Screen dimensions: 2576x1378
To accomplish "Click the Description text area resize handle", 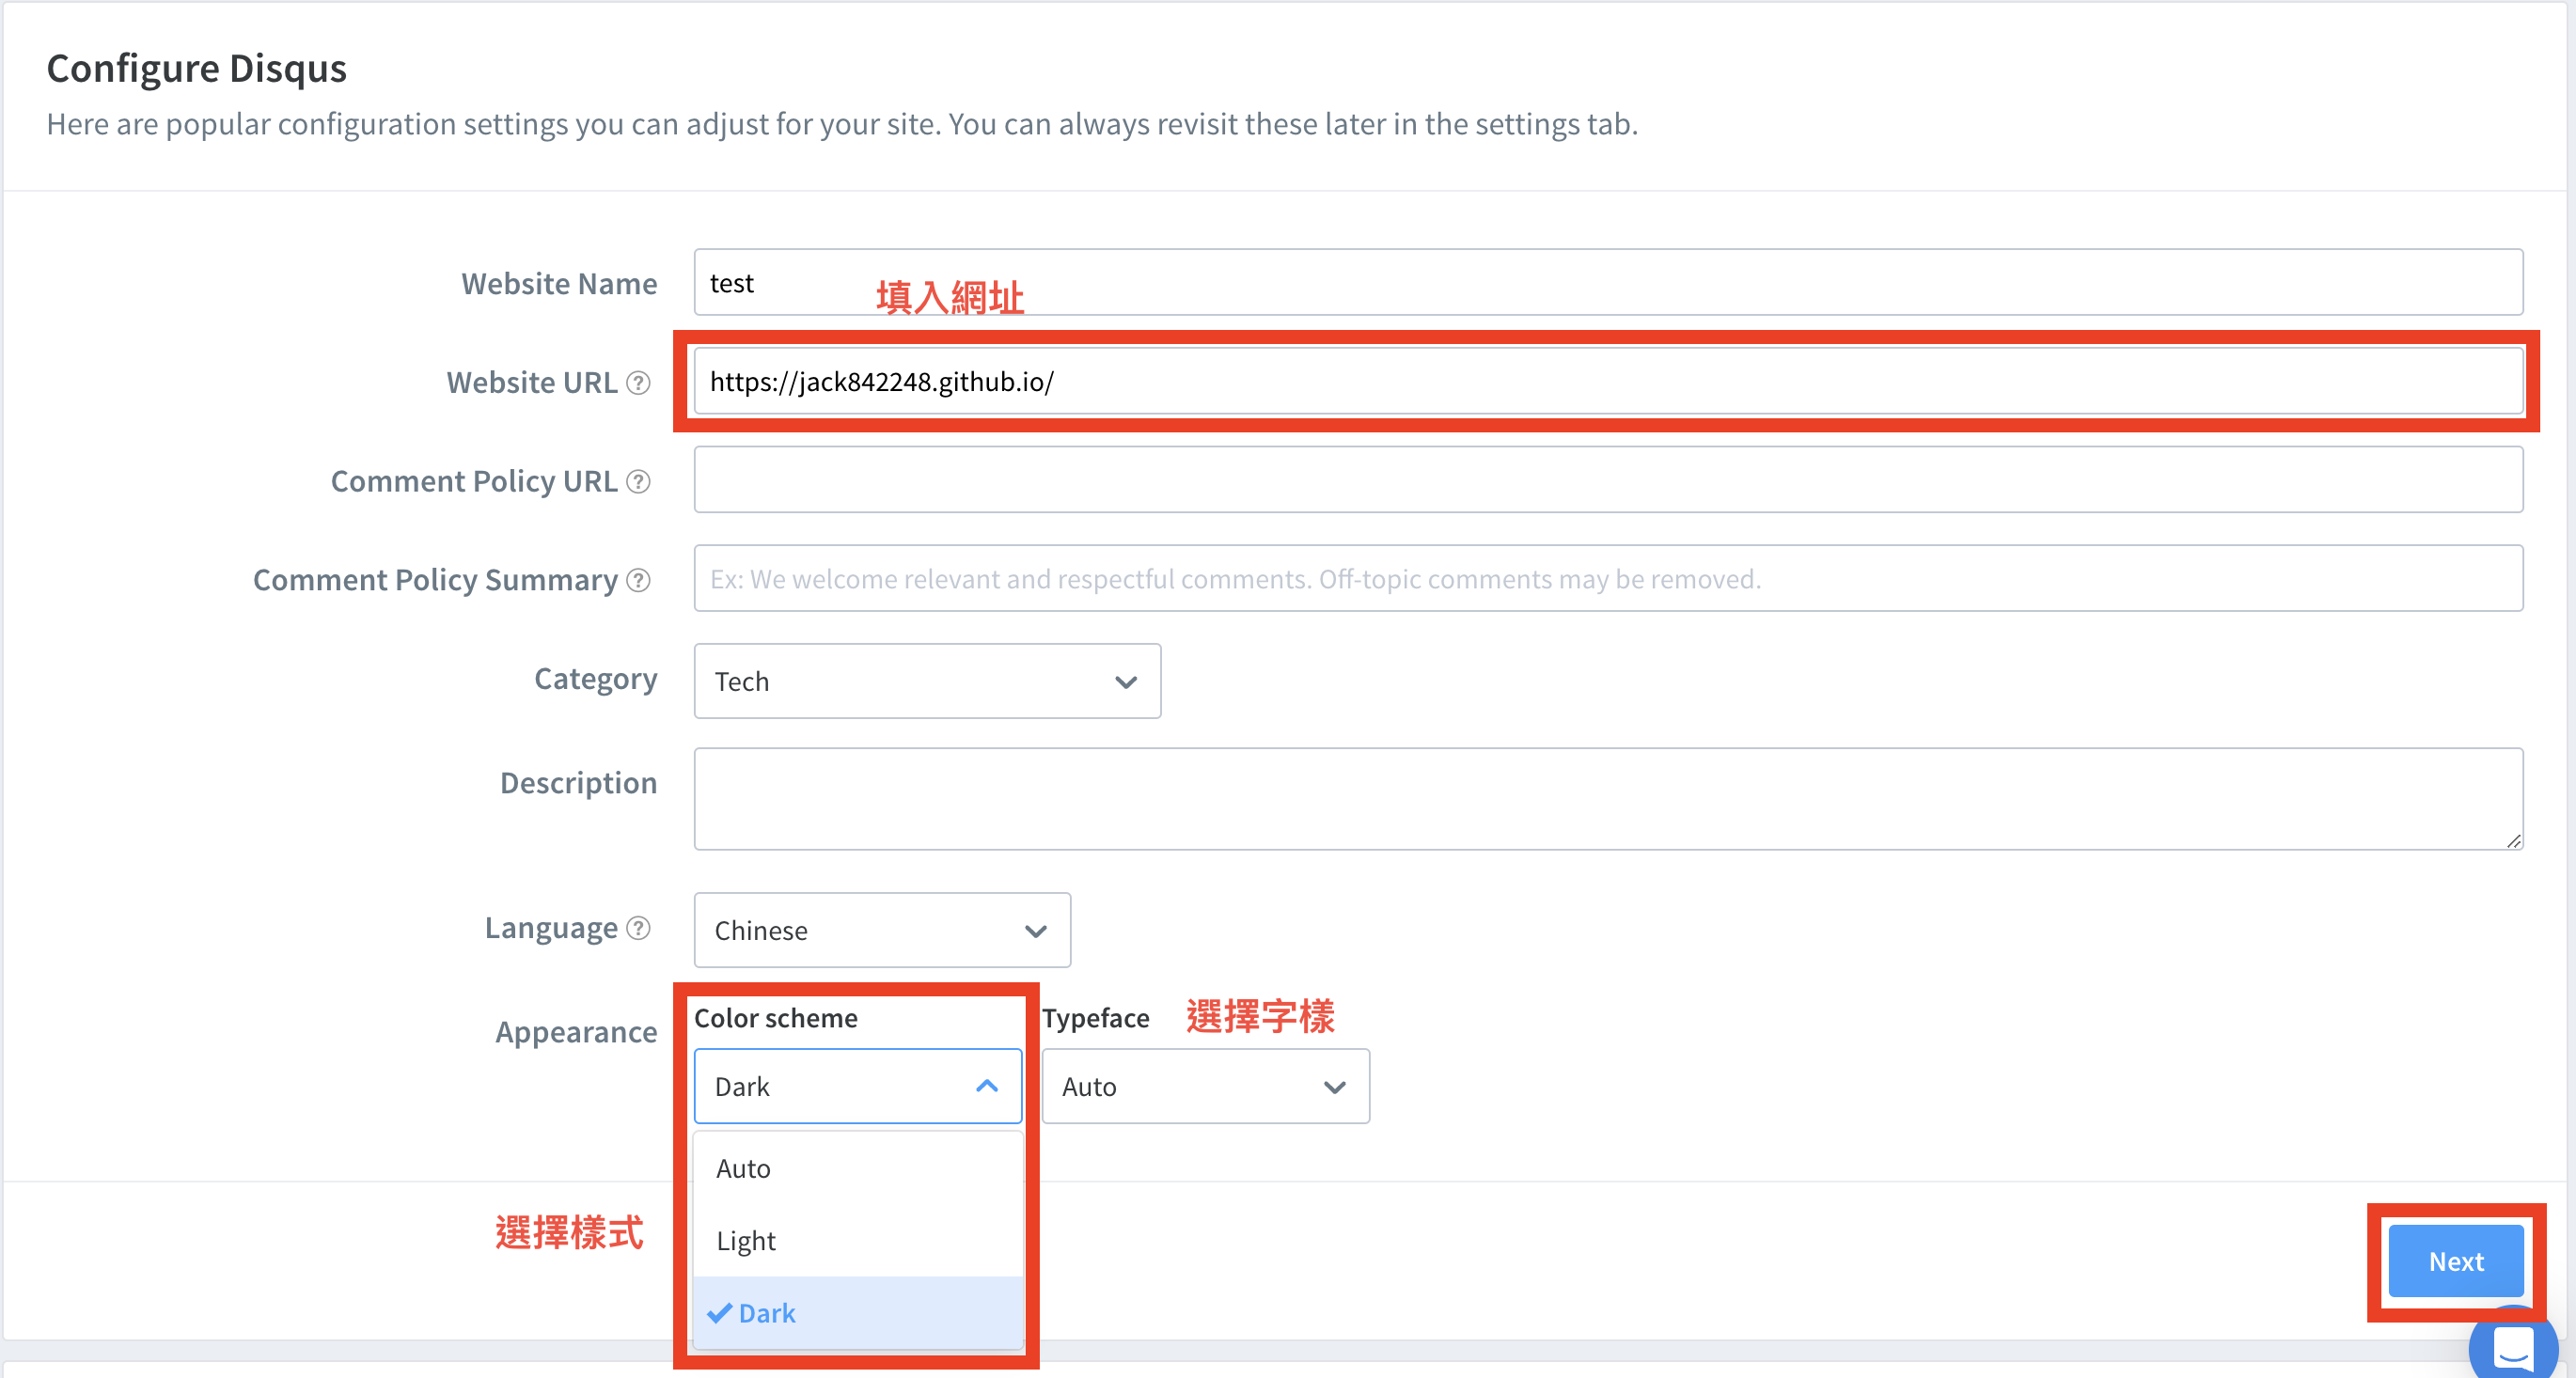I will 2513,840.
